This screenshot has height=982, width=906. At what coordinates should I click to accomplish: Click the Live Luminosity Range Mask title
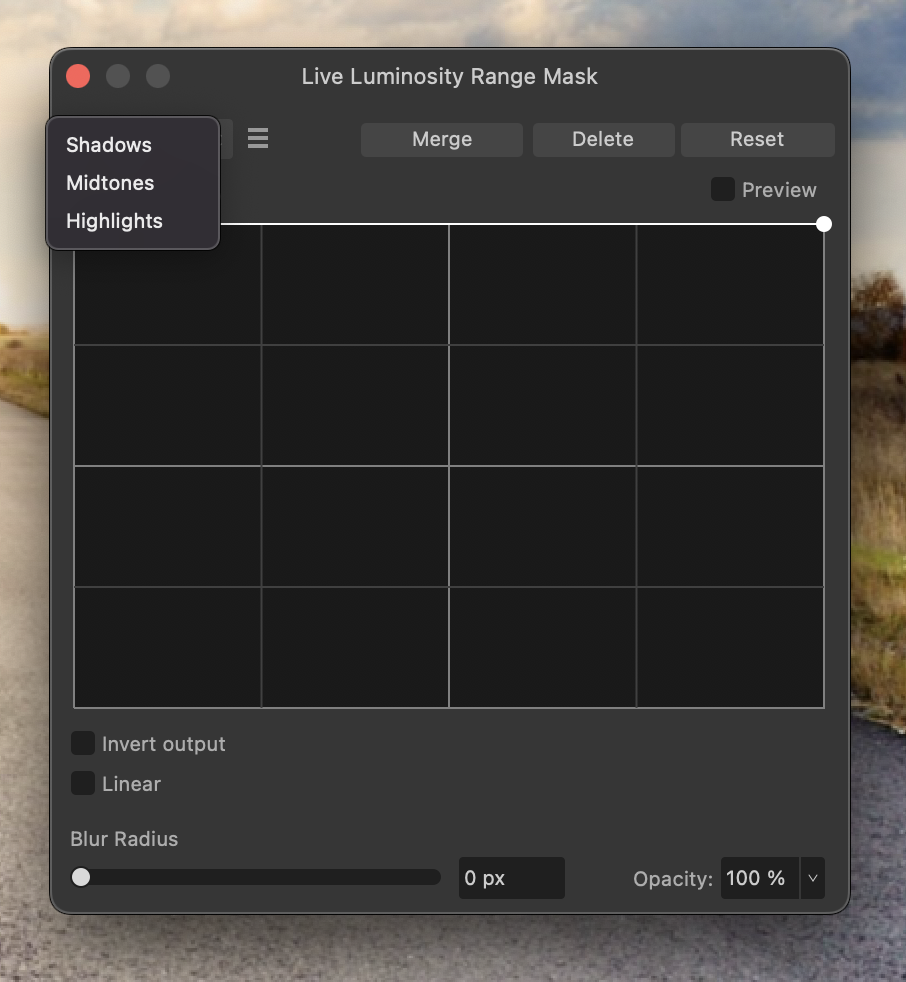pos(450,76)
